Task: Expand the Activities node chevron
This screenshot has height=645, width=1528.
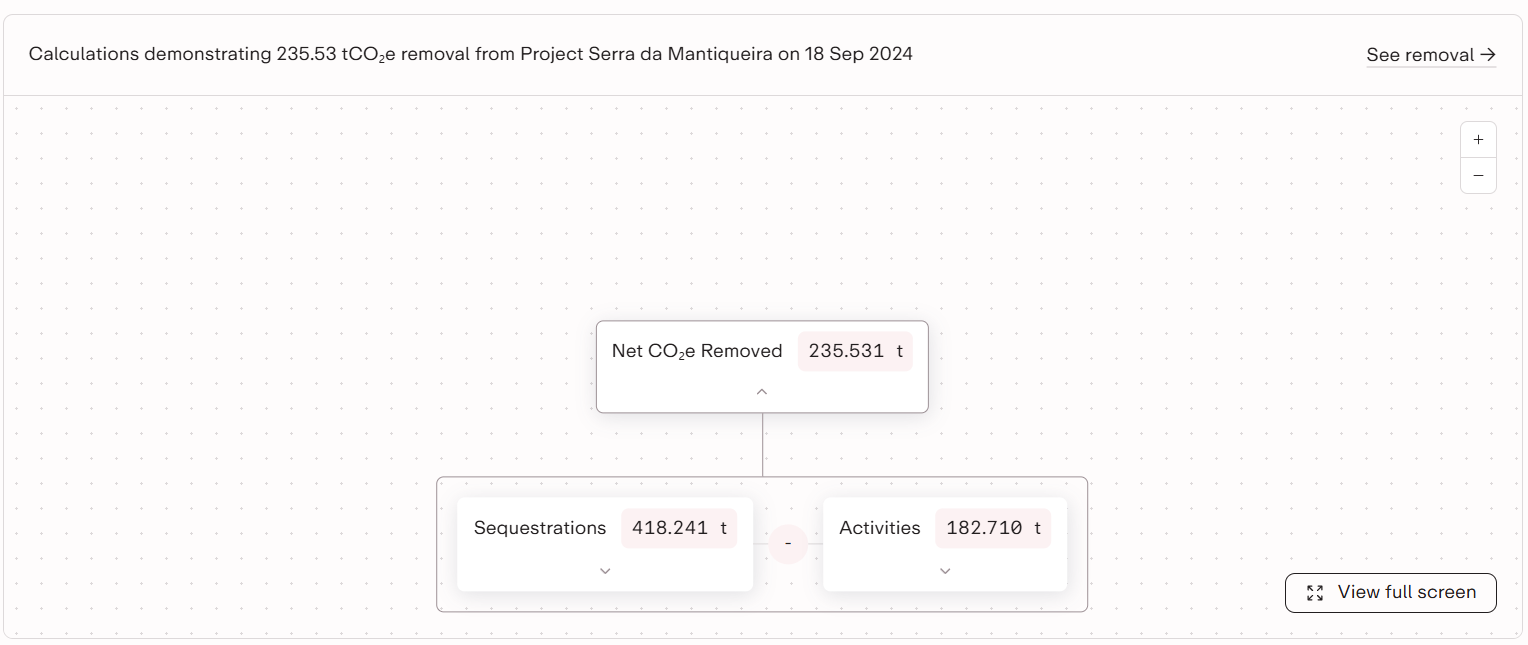Action: 945,571
